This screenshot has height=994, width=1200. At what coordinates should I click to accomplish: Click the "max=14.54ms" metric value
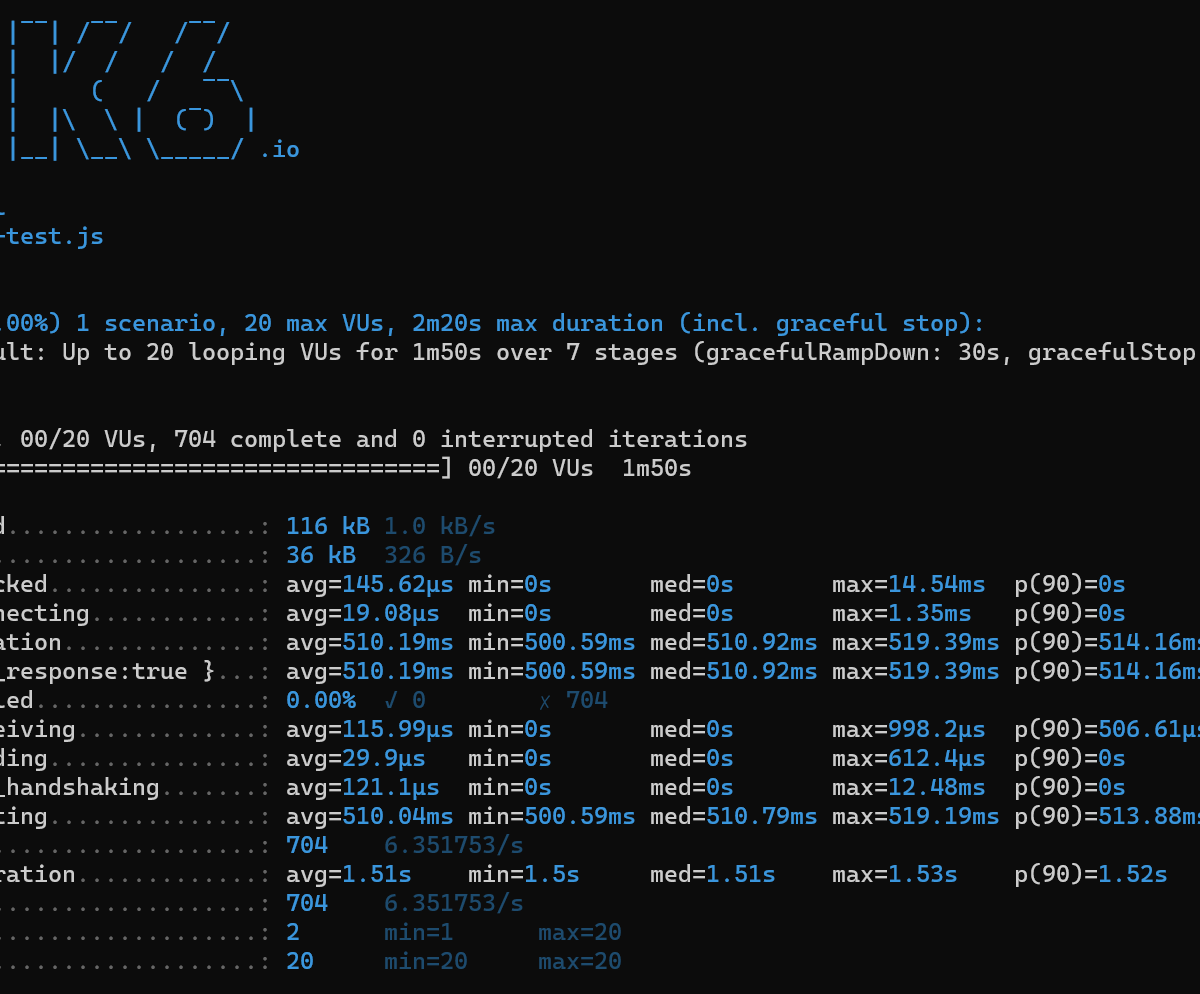coord(908,584)
